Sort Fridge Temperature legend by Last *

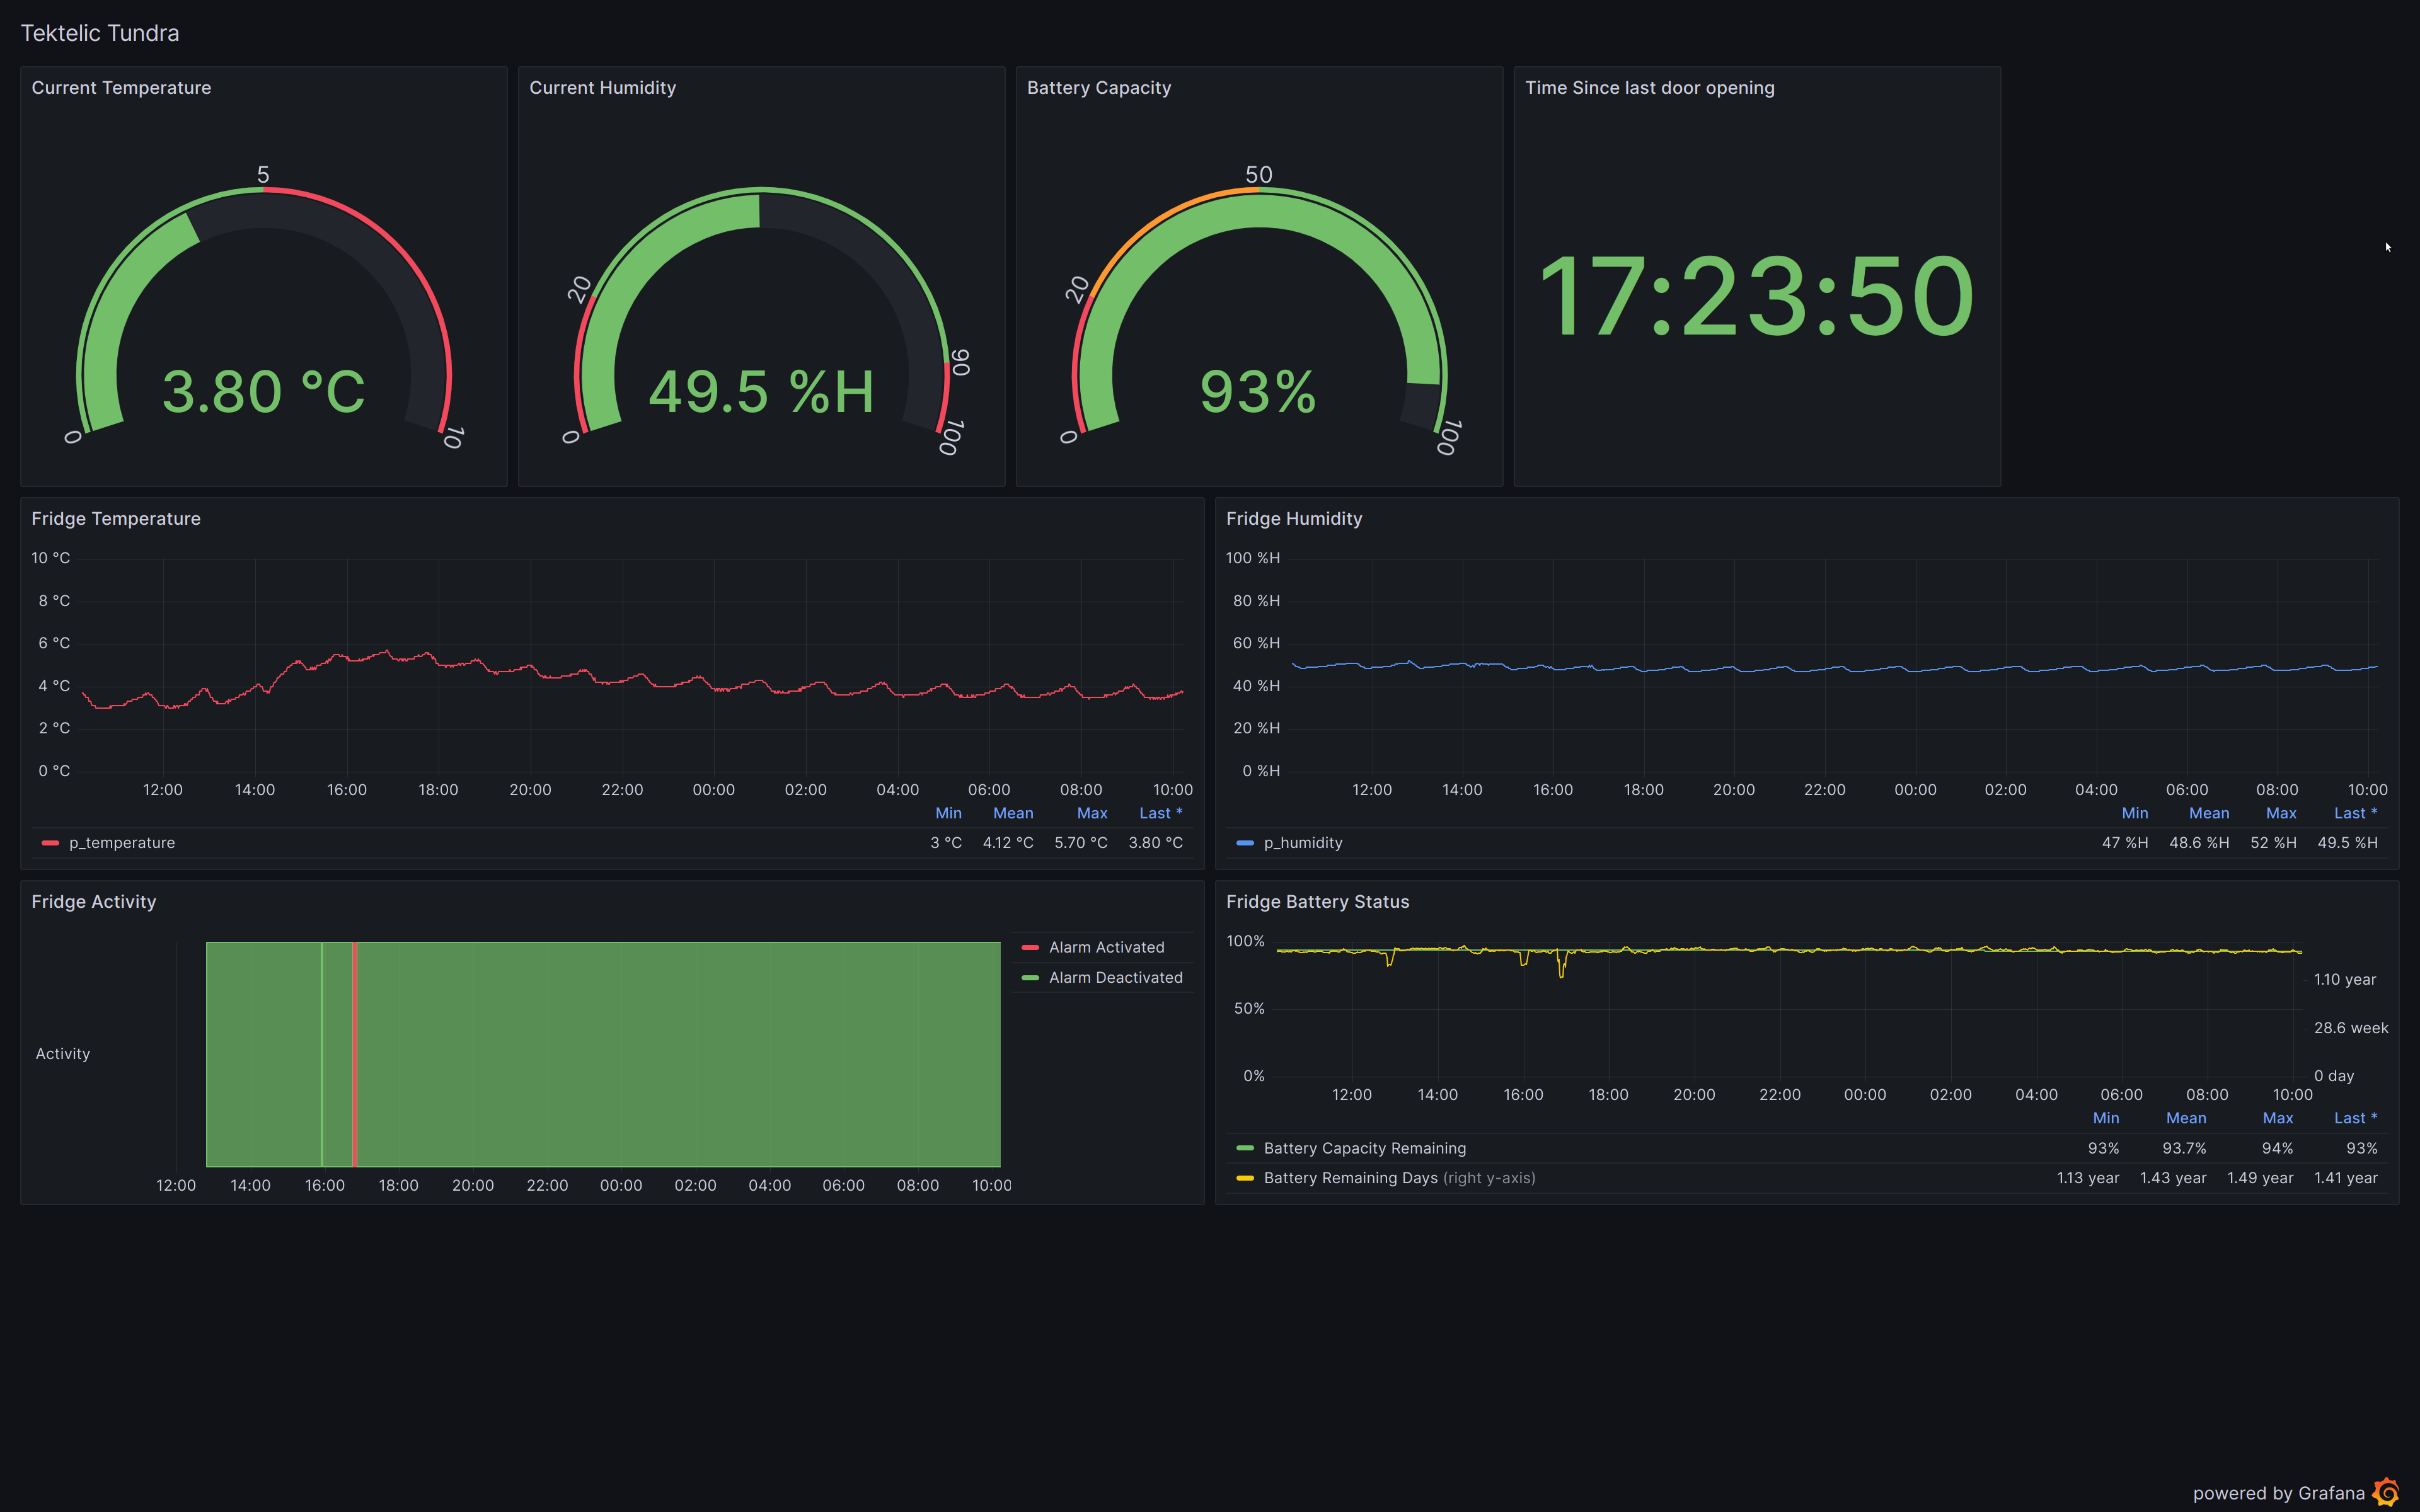coord(1161,813)
